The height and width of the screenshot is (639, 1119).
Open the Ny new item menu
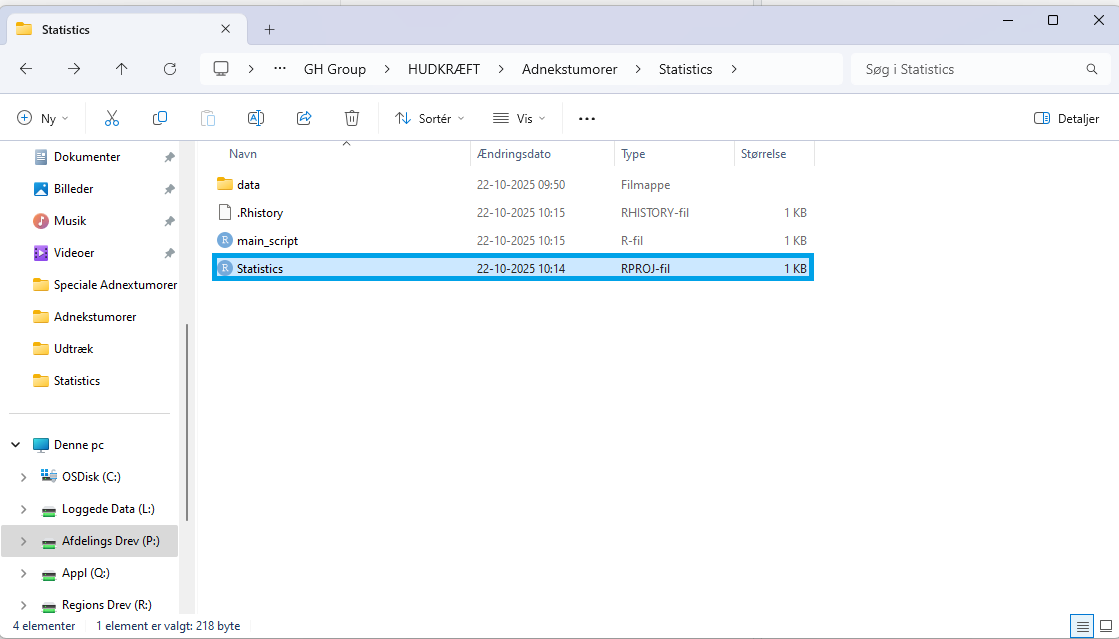tap(43, 118)
